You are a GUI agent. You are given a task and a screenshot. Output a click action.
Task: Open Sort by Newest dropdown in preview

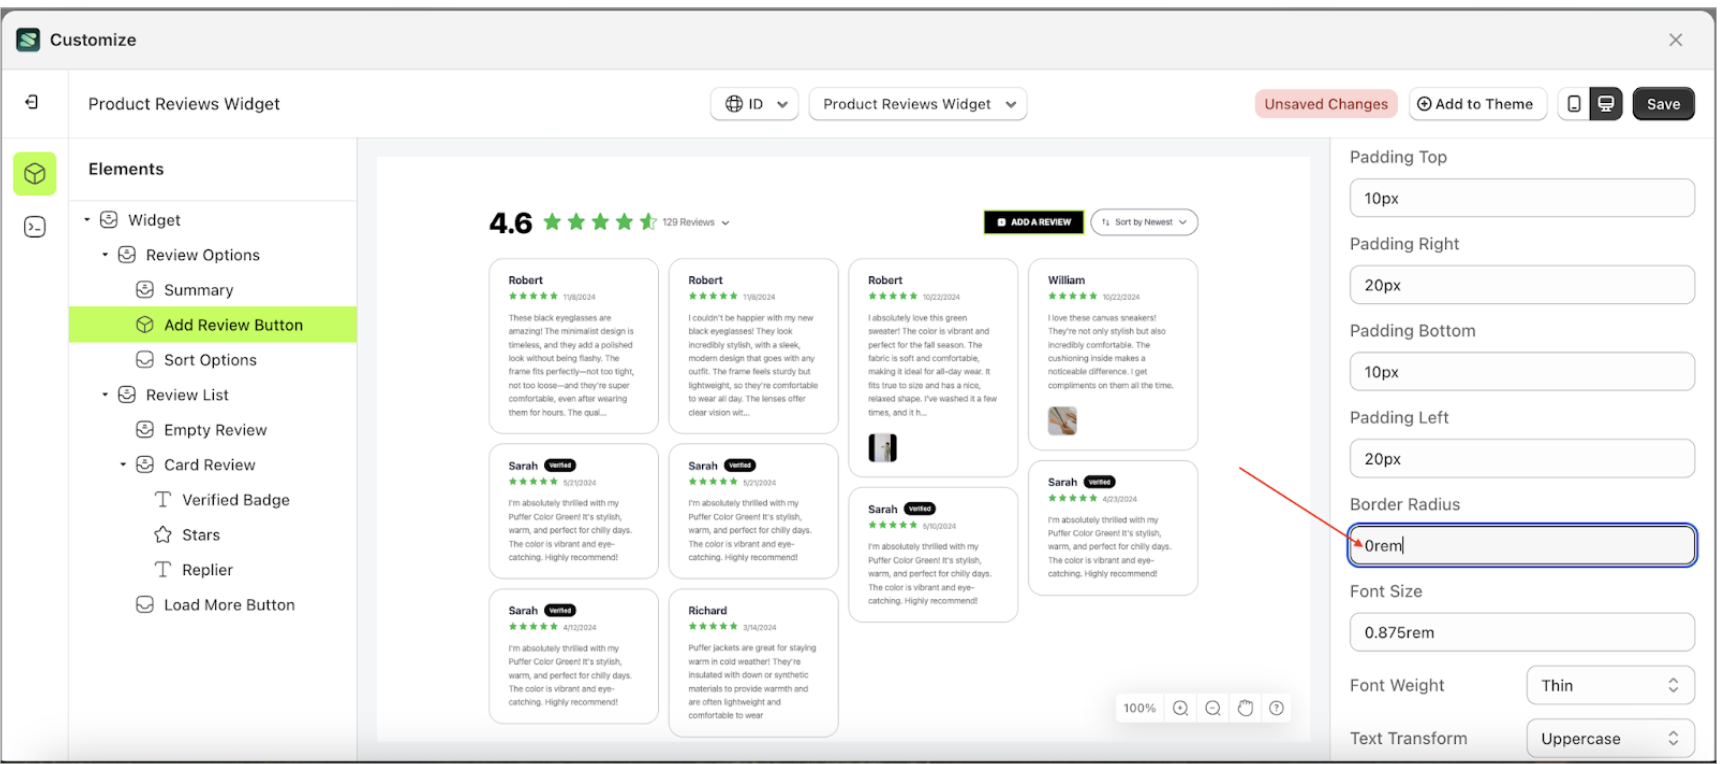tap(1144, 222)
